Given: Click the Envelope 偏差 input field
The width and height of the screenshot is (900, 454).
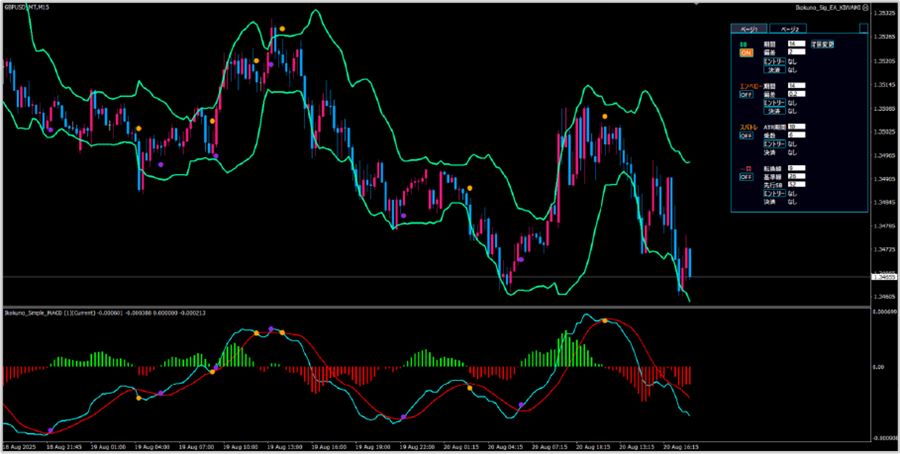Looking at the screenshot, I should pyautogui.click(x=797, y=94).
